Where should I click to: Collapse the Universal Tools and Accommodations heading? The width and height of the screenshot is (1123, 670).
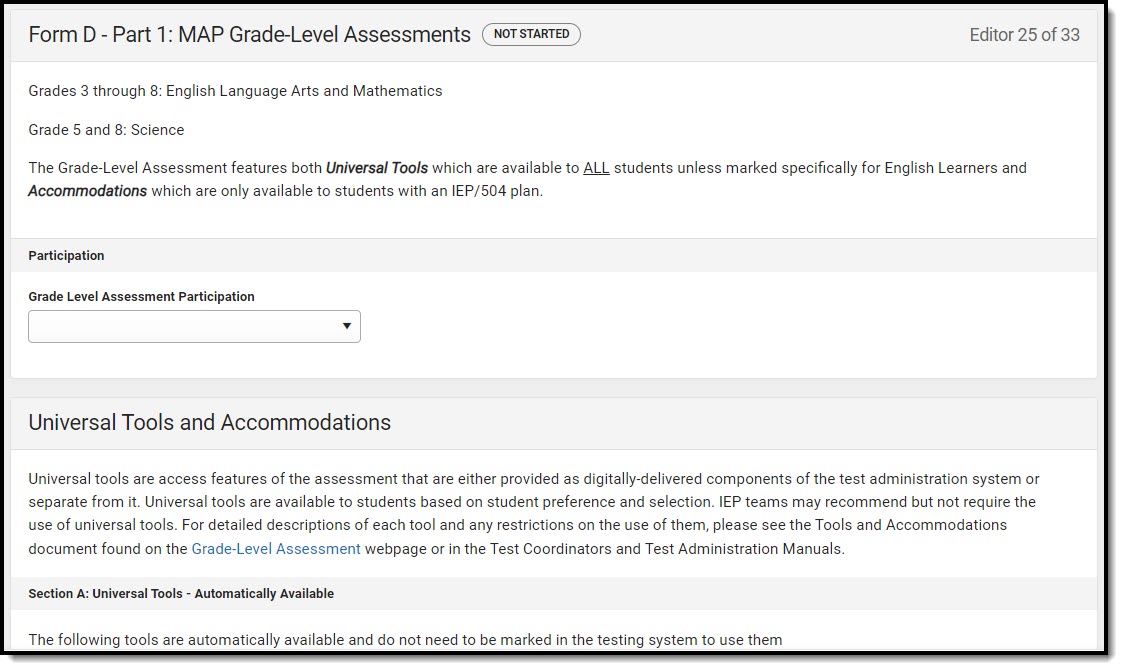coord(210,423)
